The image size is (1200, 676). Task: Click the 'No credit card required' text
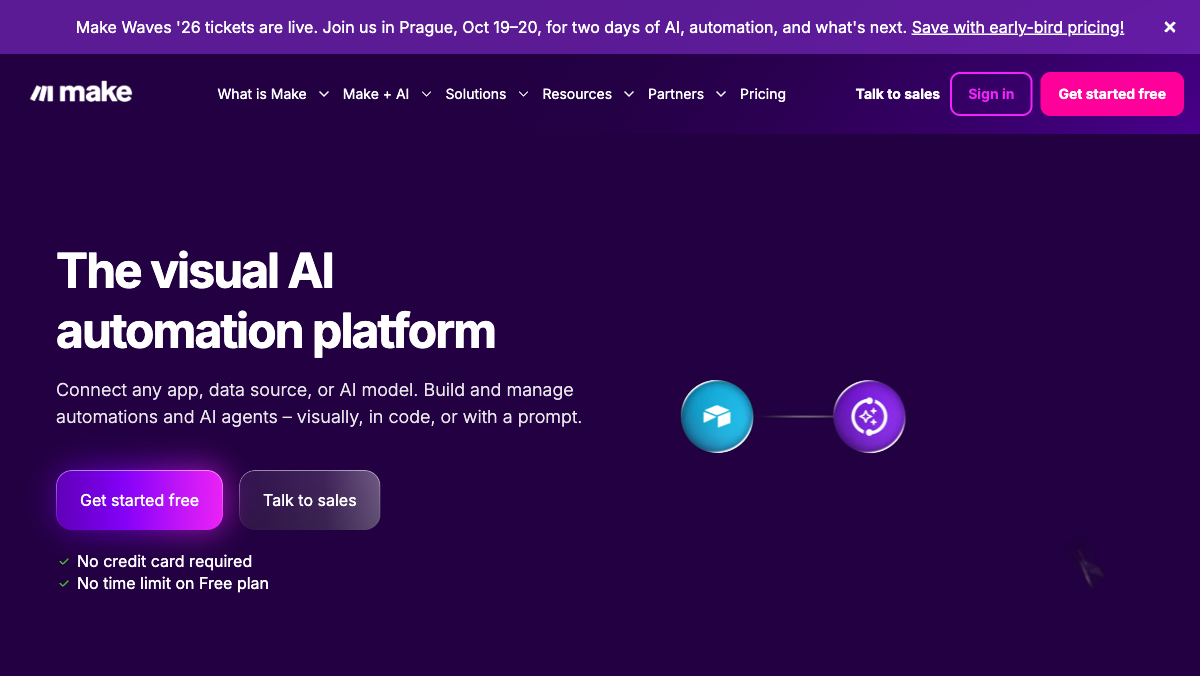[164, 562]
